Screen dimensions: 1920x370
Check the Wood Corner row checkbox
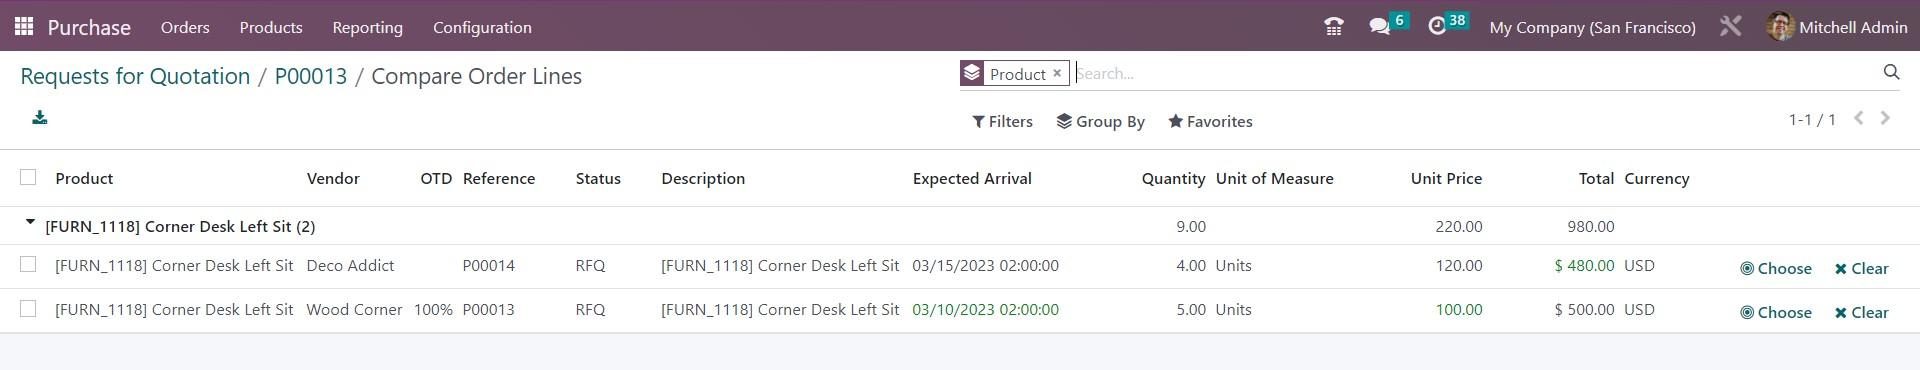pyautogui.click(x=28, y=308)
